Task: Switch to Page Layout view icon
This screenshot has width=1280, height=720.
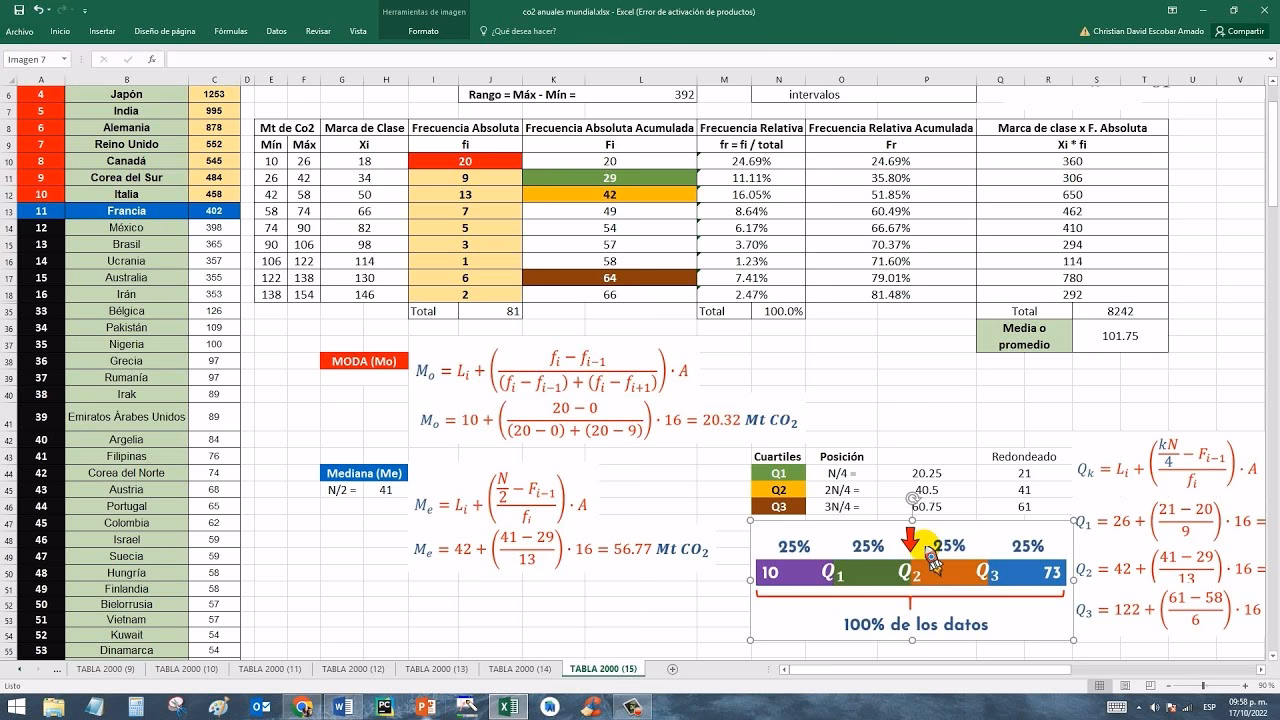Action: coord(1126,686)
